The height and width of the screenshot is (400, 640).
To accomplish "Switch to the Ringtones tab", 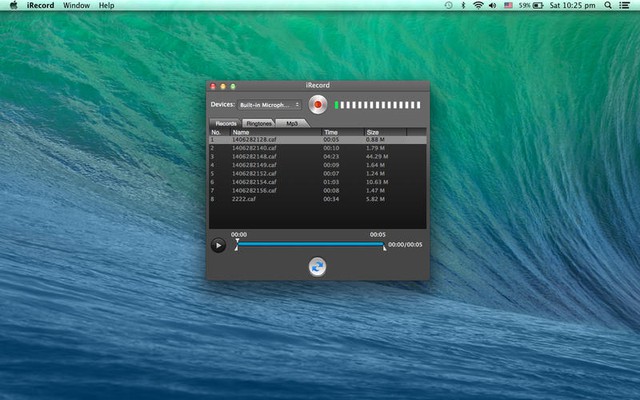I will (x=258, y=123).
